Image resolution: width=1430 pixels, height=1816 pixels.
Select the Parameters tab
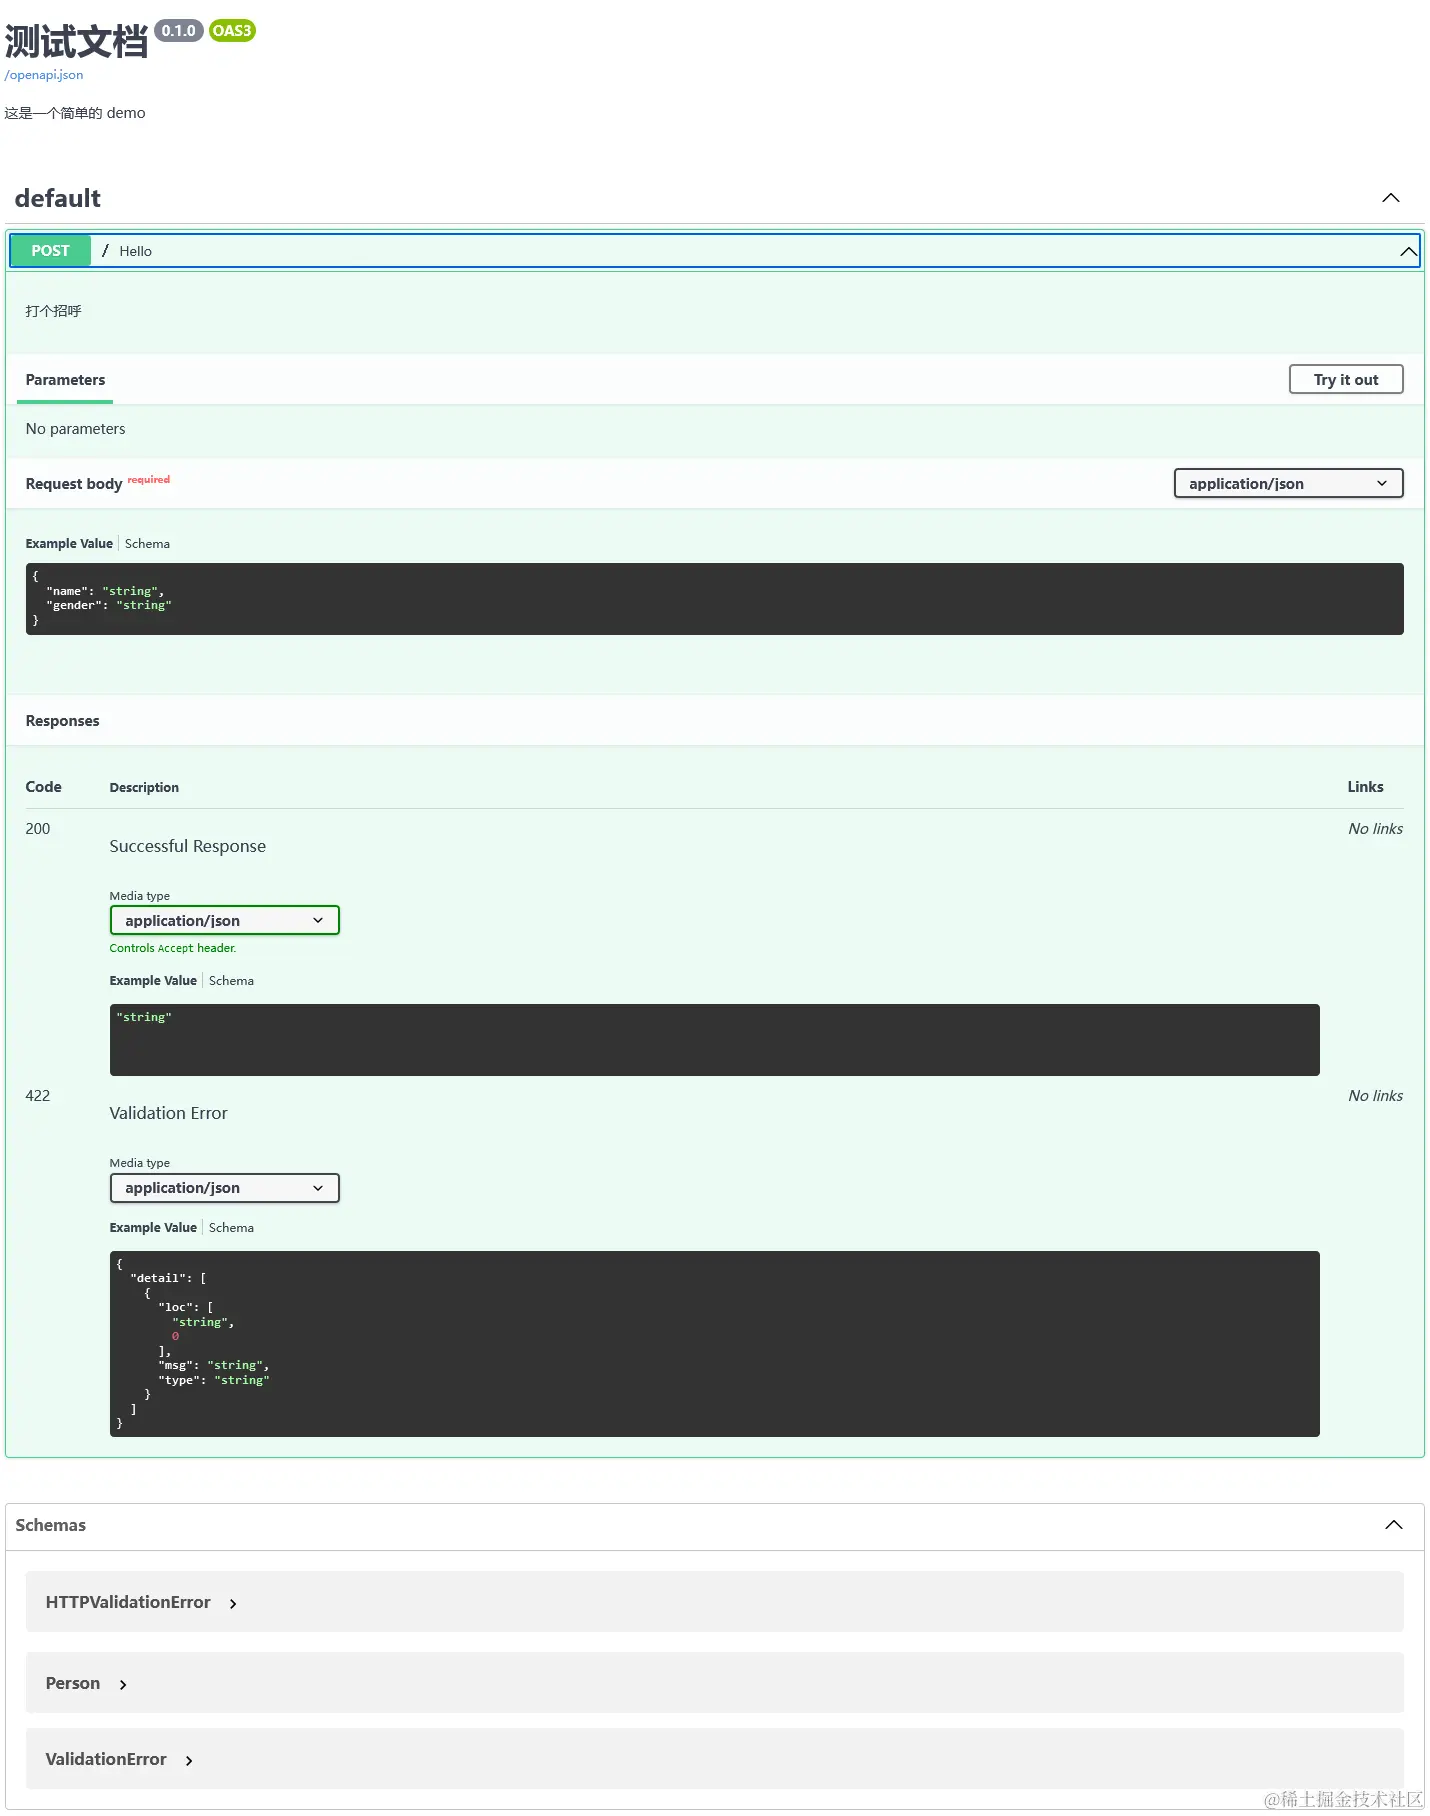[65, 380]
